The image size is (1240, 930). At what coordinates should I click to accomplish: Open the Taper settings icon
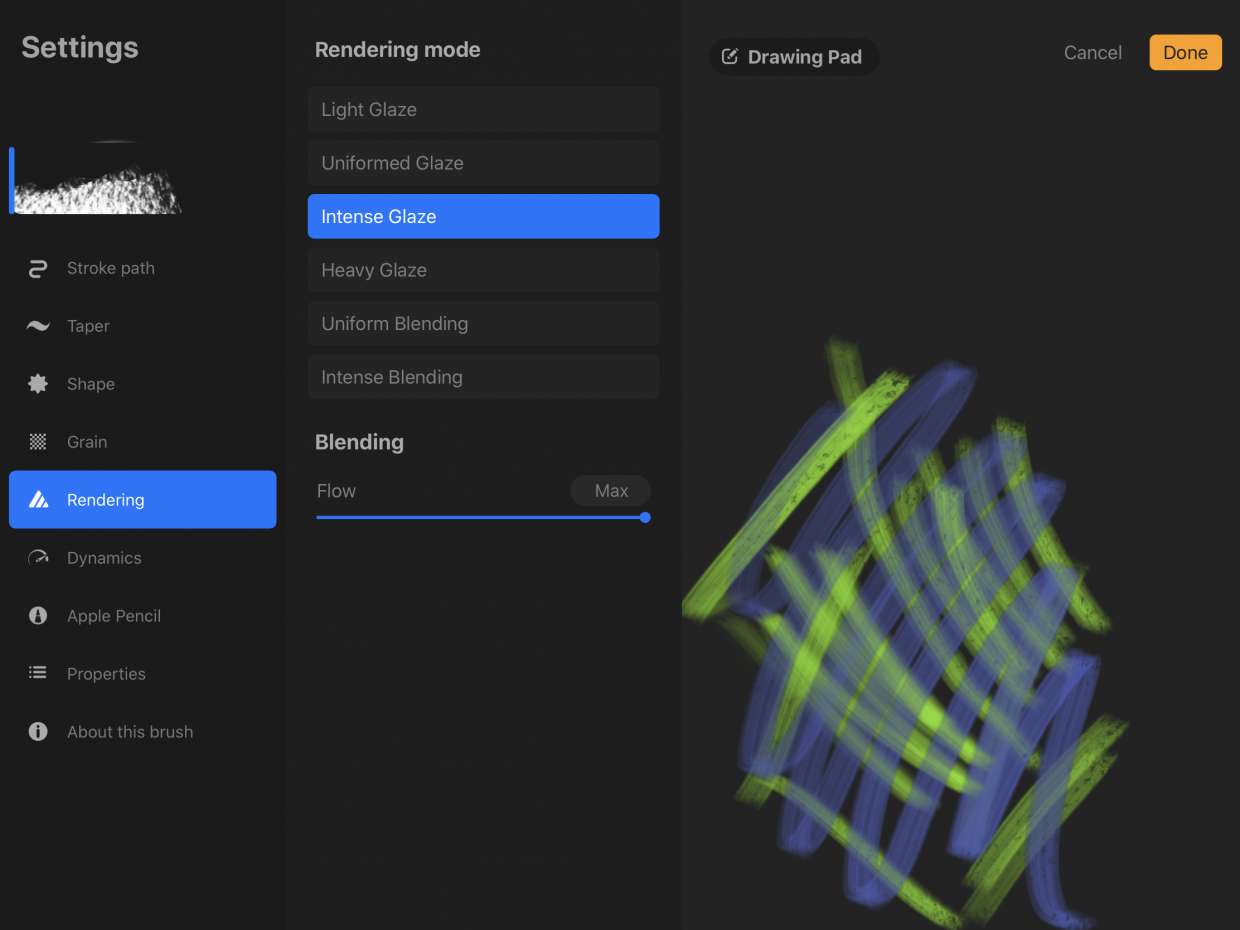[37, 326]
